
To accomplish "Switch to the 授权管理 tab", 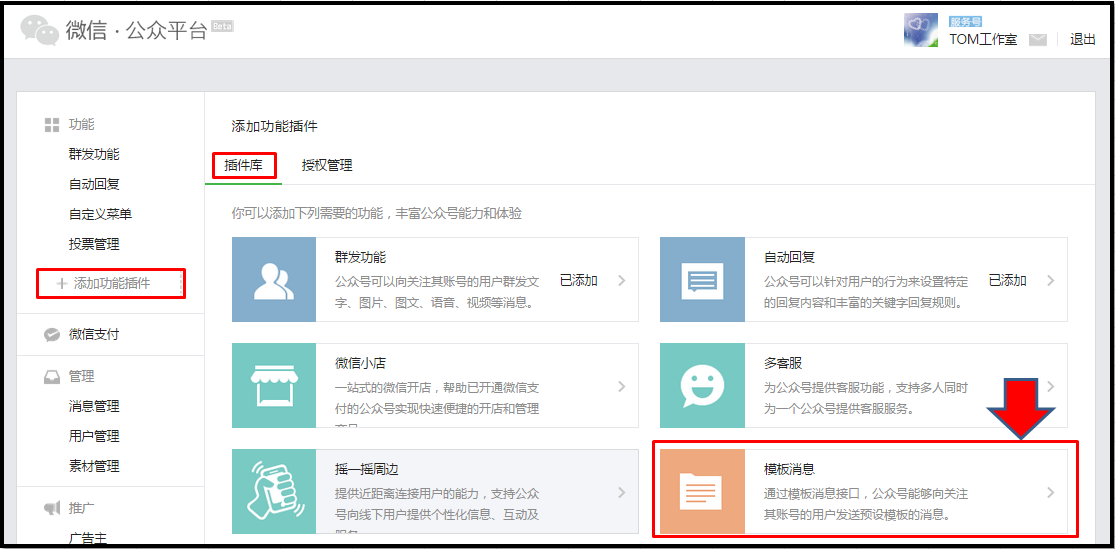I will pyautogui.click(x=327, y=166).
